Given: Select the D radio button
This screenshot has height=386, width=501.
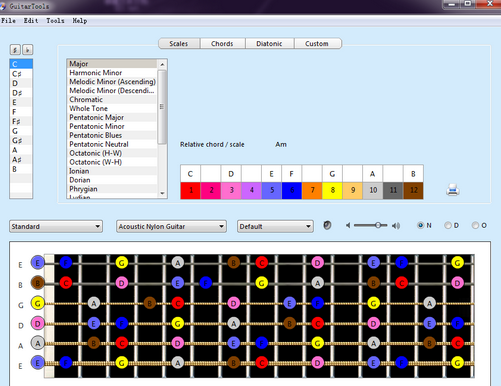Looking at the screenshot, I should (x=448, y=225).
